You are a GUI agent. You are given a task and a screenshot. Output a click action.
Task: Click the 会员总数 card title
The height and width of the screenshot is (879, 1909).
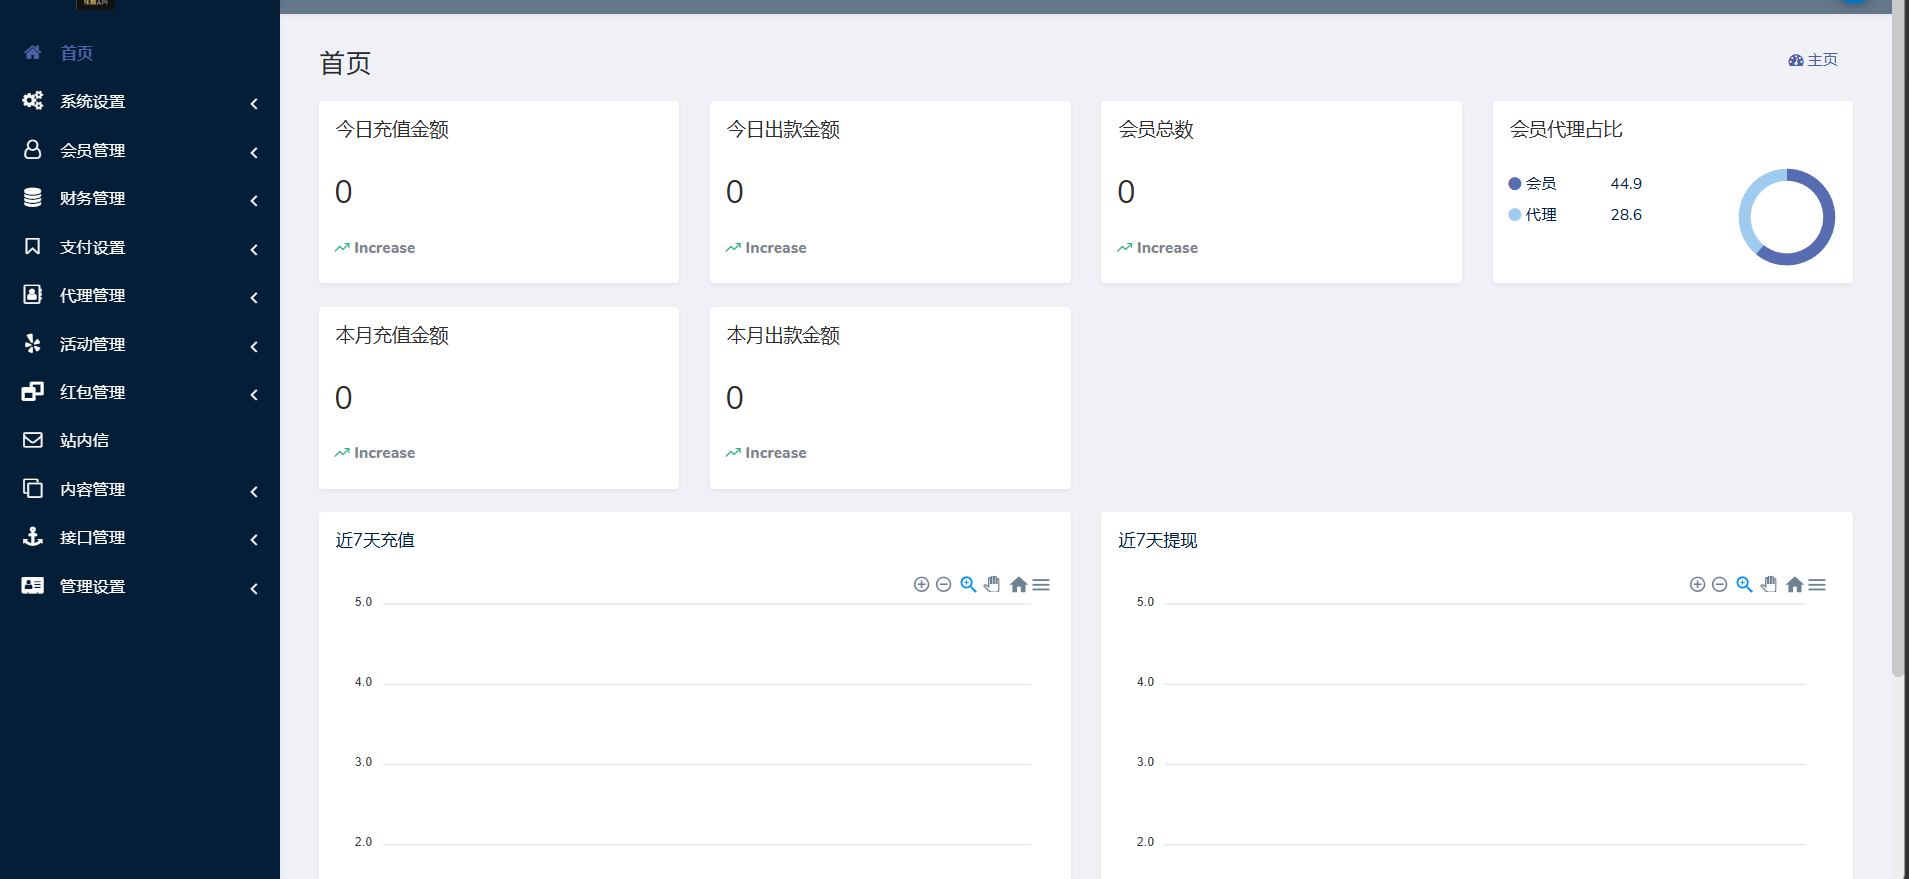1156,129
